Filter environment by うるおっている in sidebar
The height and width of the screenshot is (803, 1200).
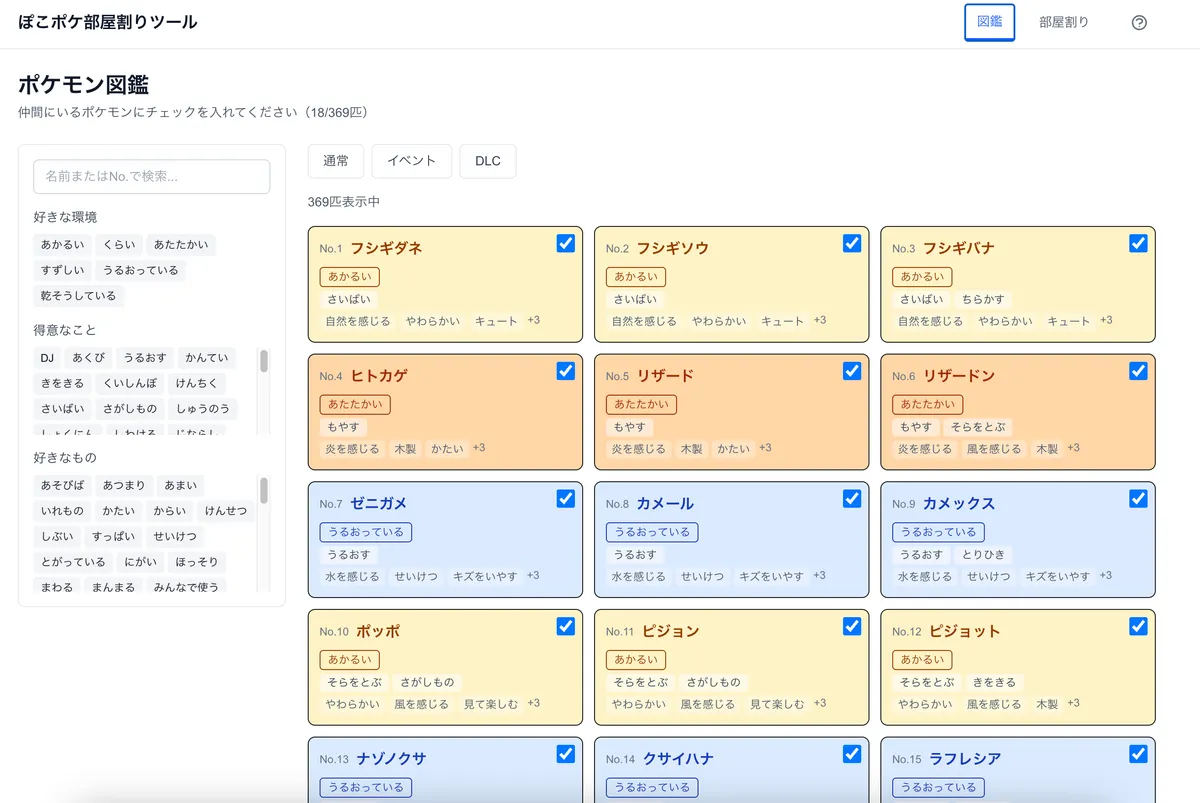click(140, 270)
